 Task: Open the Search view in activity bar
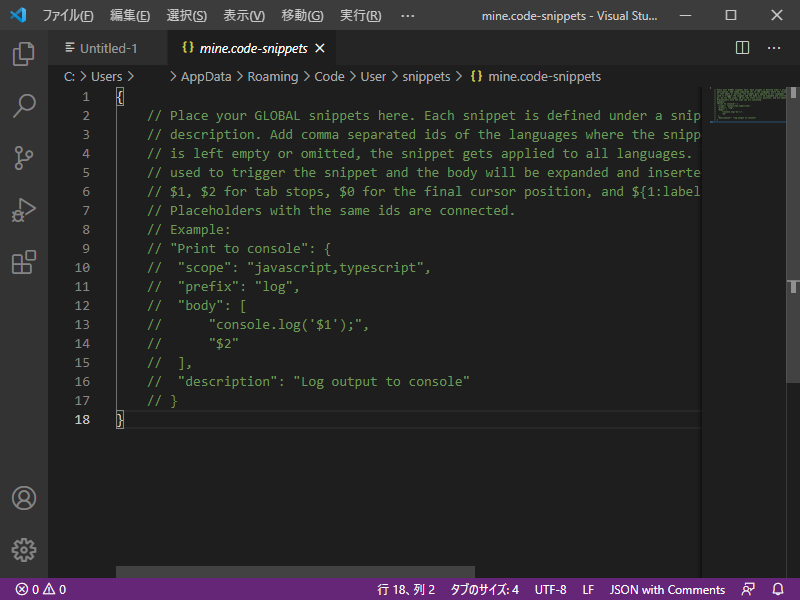23,106
